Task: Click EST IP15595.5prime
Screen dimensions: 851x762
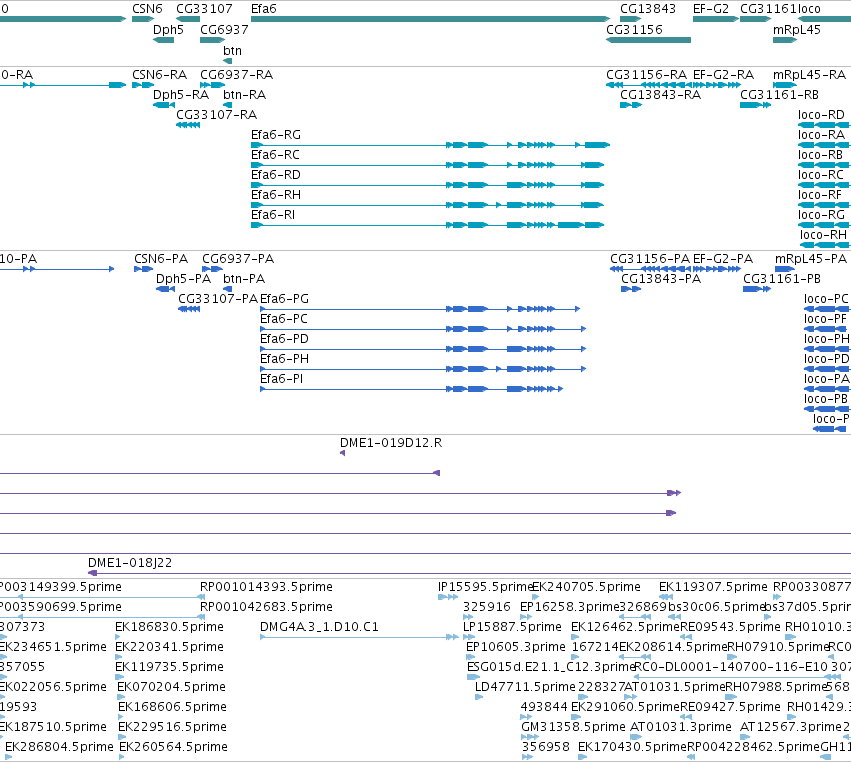Action: point(485,587)
